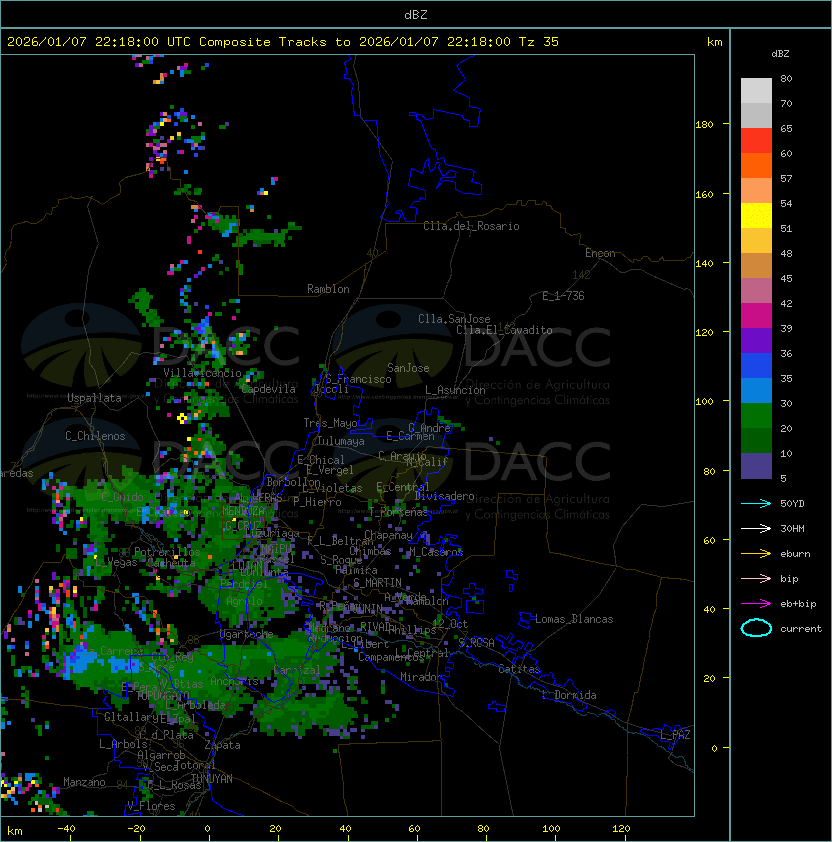The height and width of the screenshot is (842, 832).
Task: Click the '100' km tick on right axis
Action: 704,402
